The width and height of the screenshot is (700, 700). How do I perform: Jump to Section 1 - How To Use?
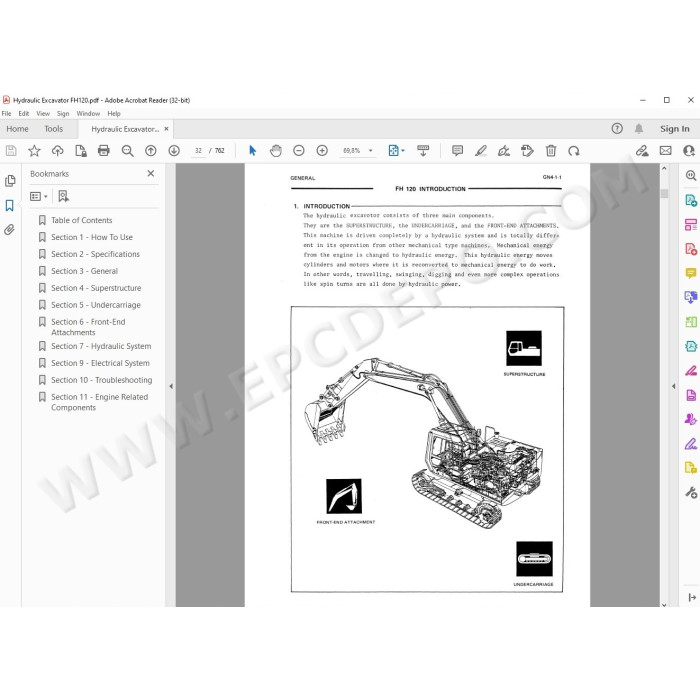(x=92, y=237)
